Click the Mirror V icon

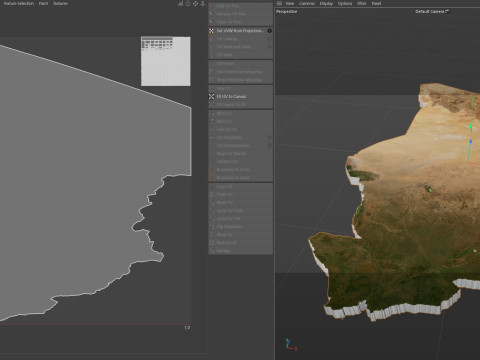[211, 121]
